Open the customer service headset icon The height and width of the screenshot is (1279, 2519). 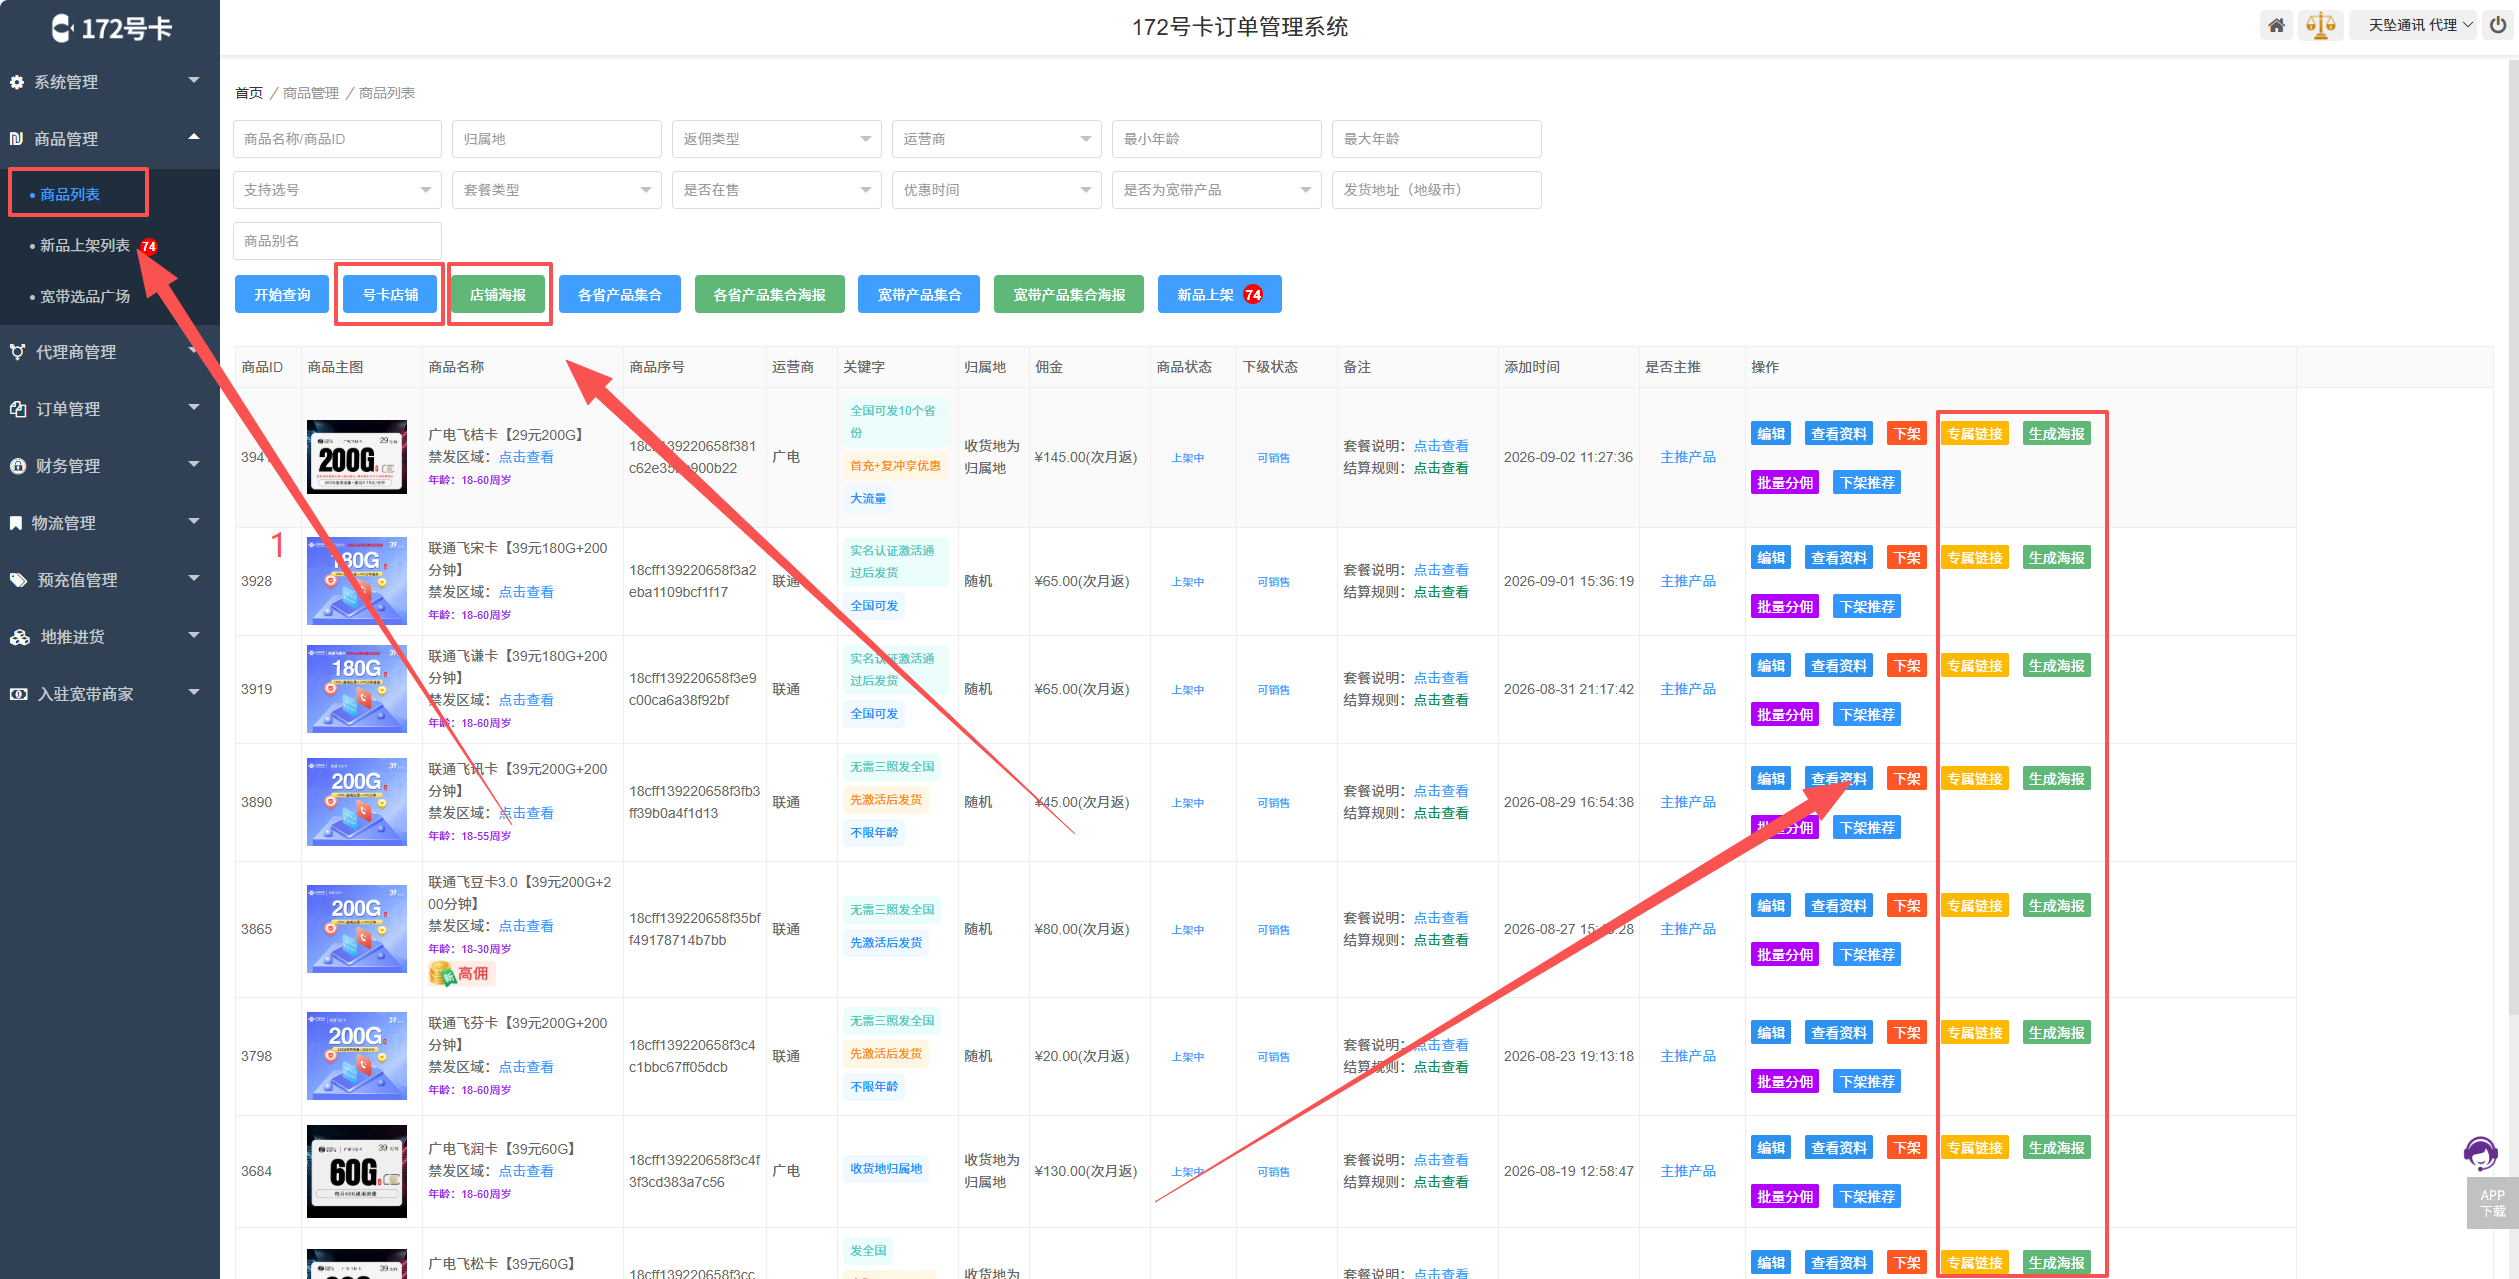2480,1153
